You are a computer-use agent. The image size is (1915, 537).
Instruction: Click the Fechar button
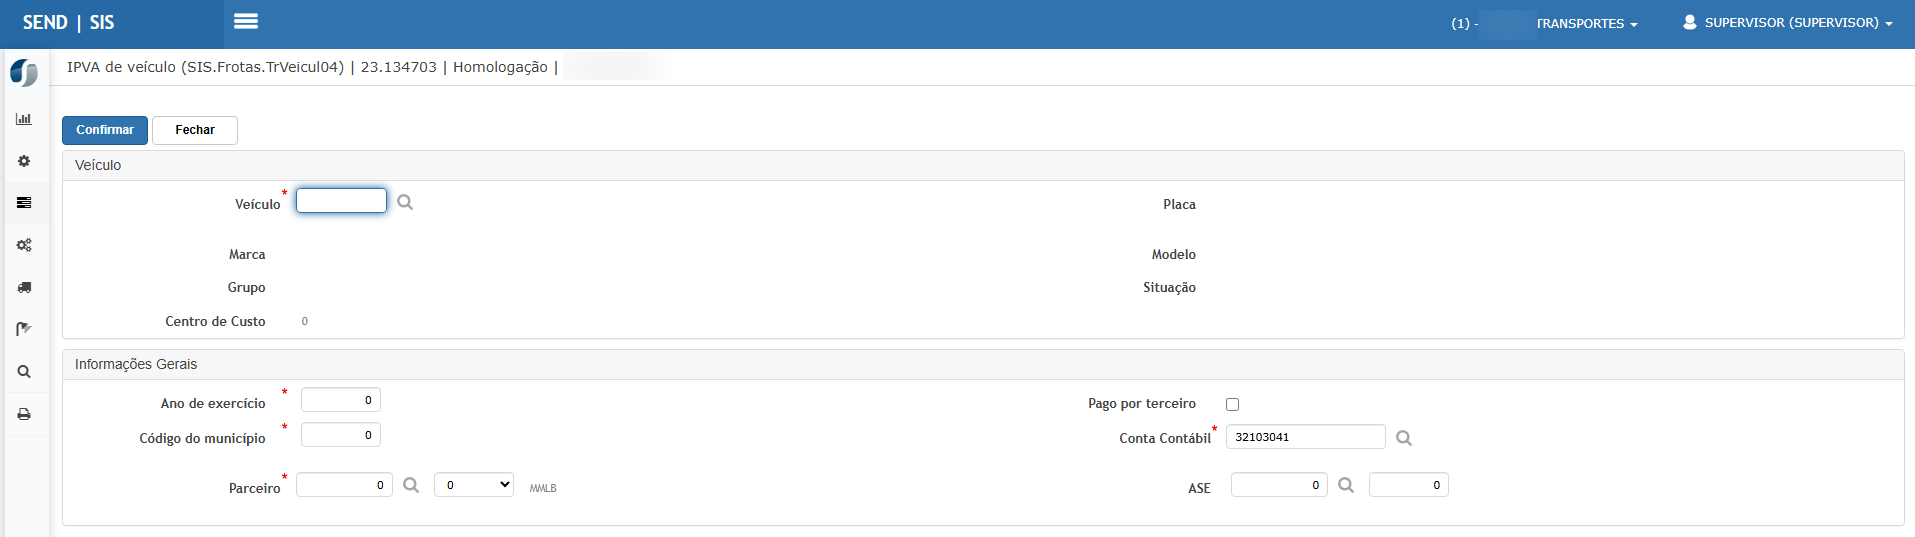[195, 130]
